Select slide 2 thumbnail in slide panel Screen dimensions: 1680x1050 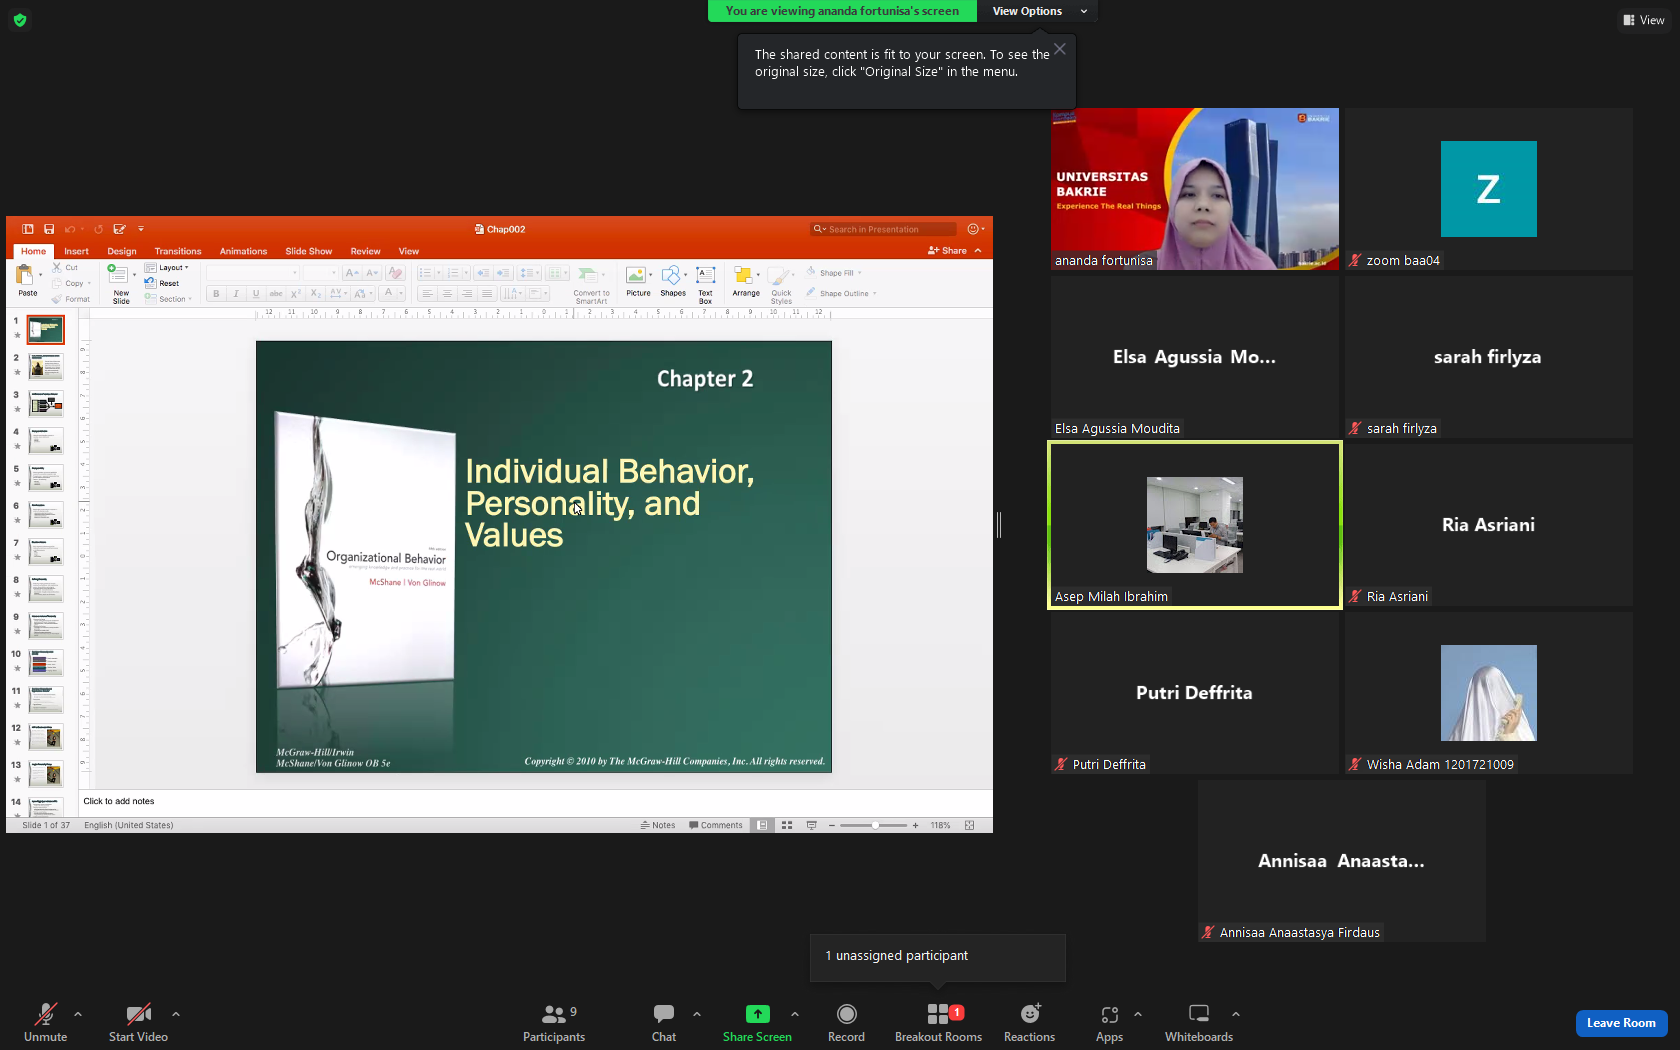click(x=46, y=367)
